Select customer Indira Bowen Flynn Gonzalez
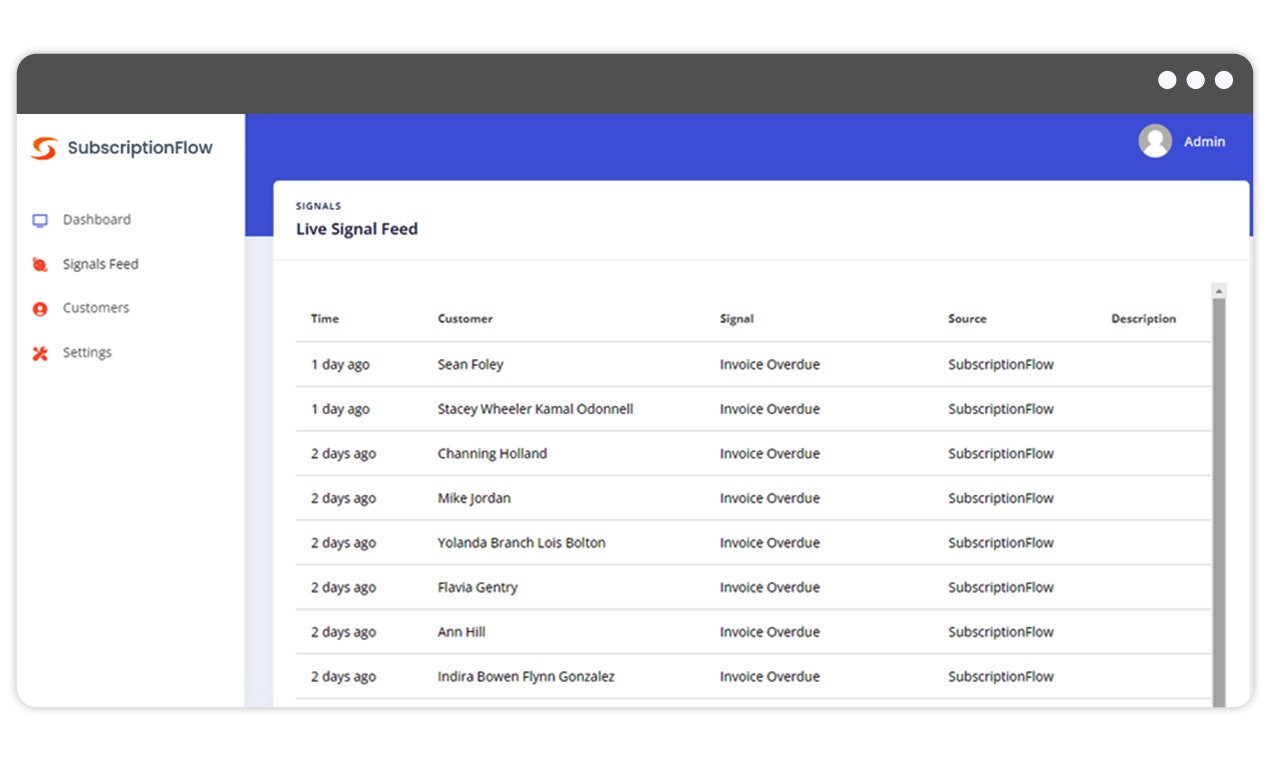 (526, 677)
